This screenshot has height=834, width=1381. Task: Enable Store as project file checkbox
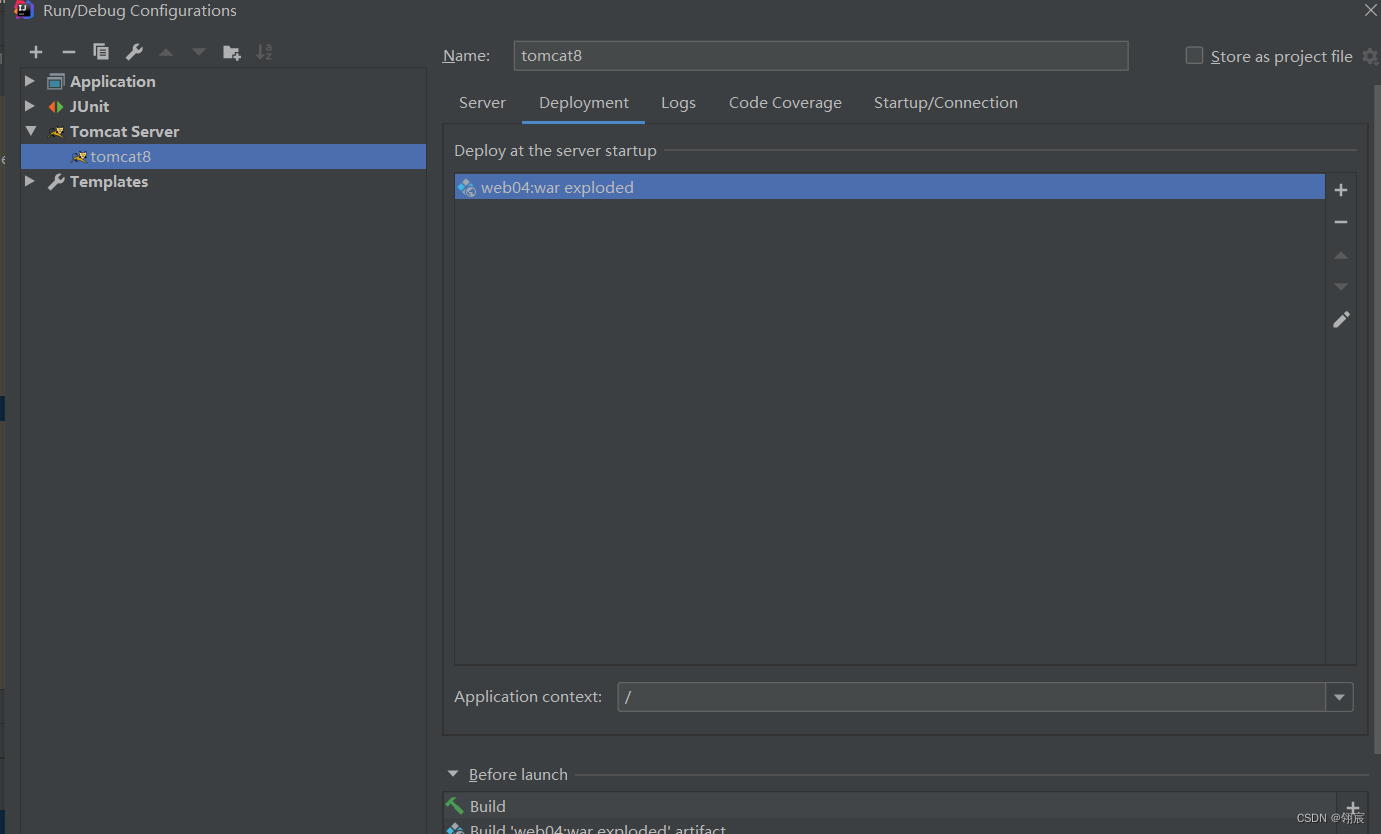(1194, 56)
